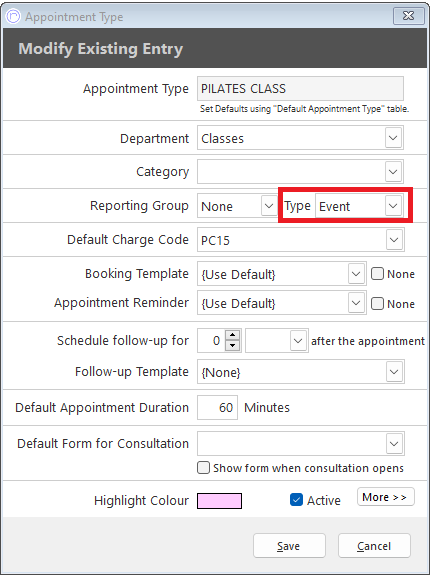This screenshot has height=578, width=430.
Task: Save the appointment type entry
Action: (x=289, y=546)
